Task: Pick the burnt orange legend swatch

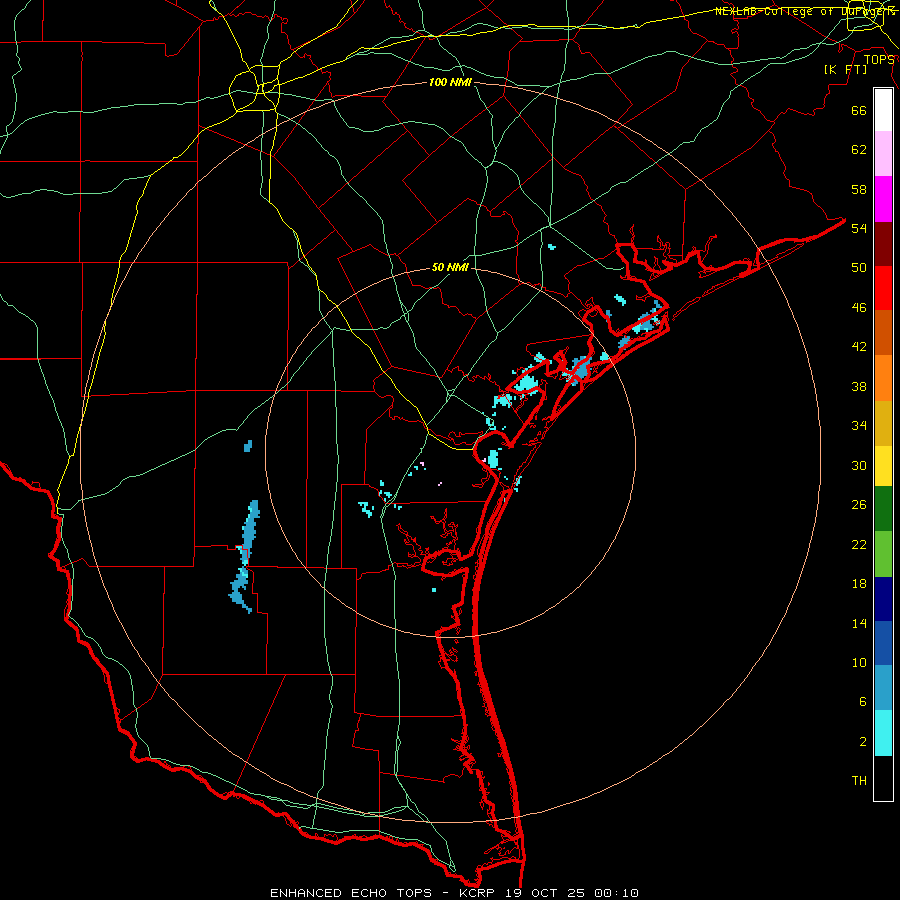Action: [883, 333]
